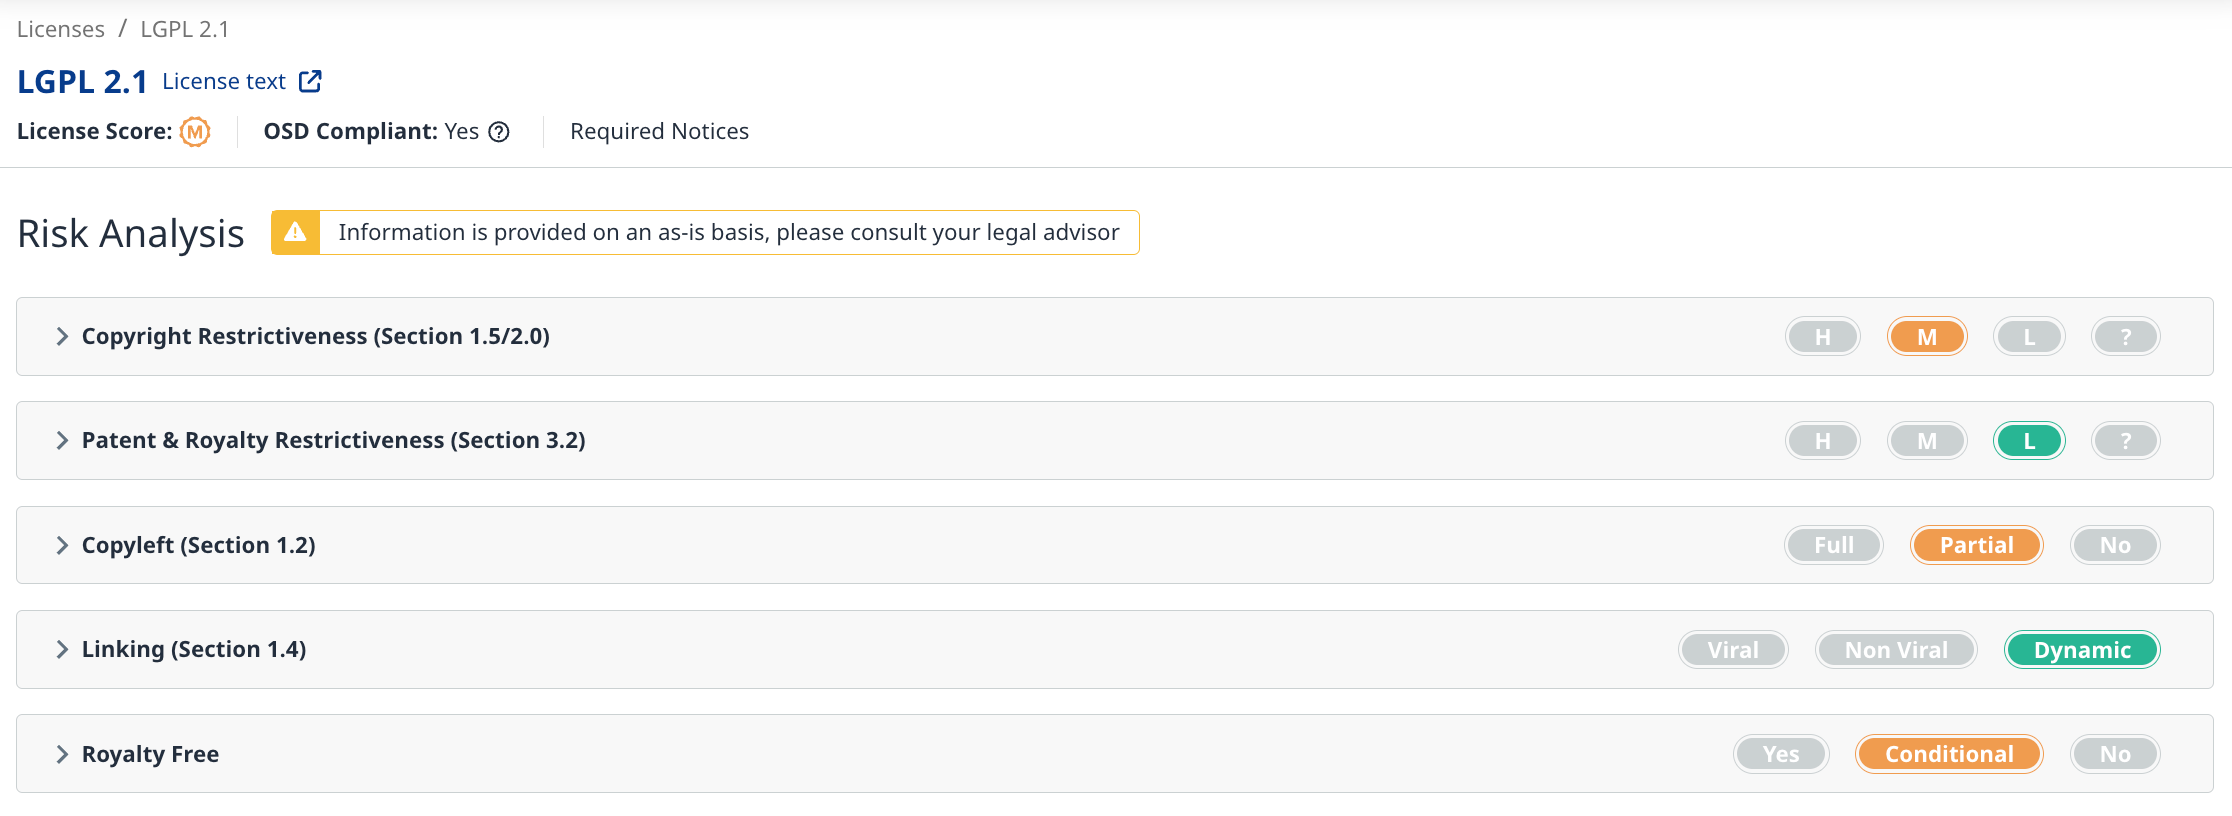Click the OSD Compliant help question icon
Image resolution: width=2232 pixels, height=816 pixels.
[499, 132]
